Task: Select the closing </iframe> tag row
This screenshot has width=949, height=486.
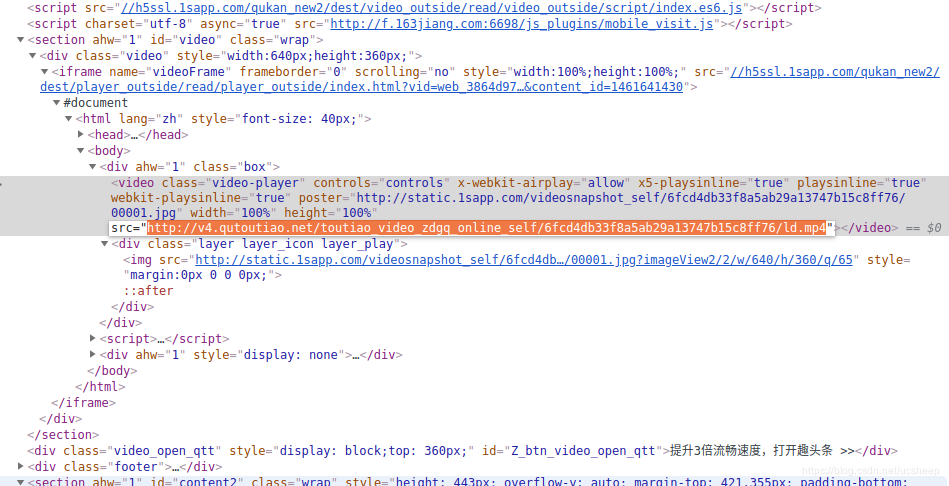Action: pyautogui.click(x=83, y=402)
